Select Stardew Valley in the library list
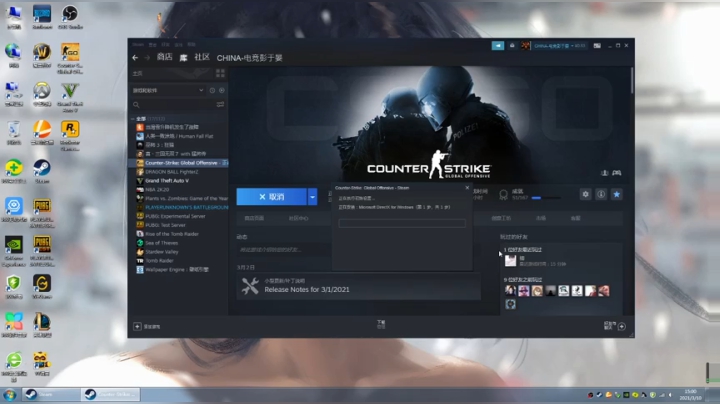 coord(161,252)
